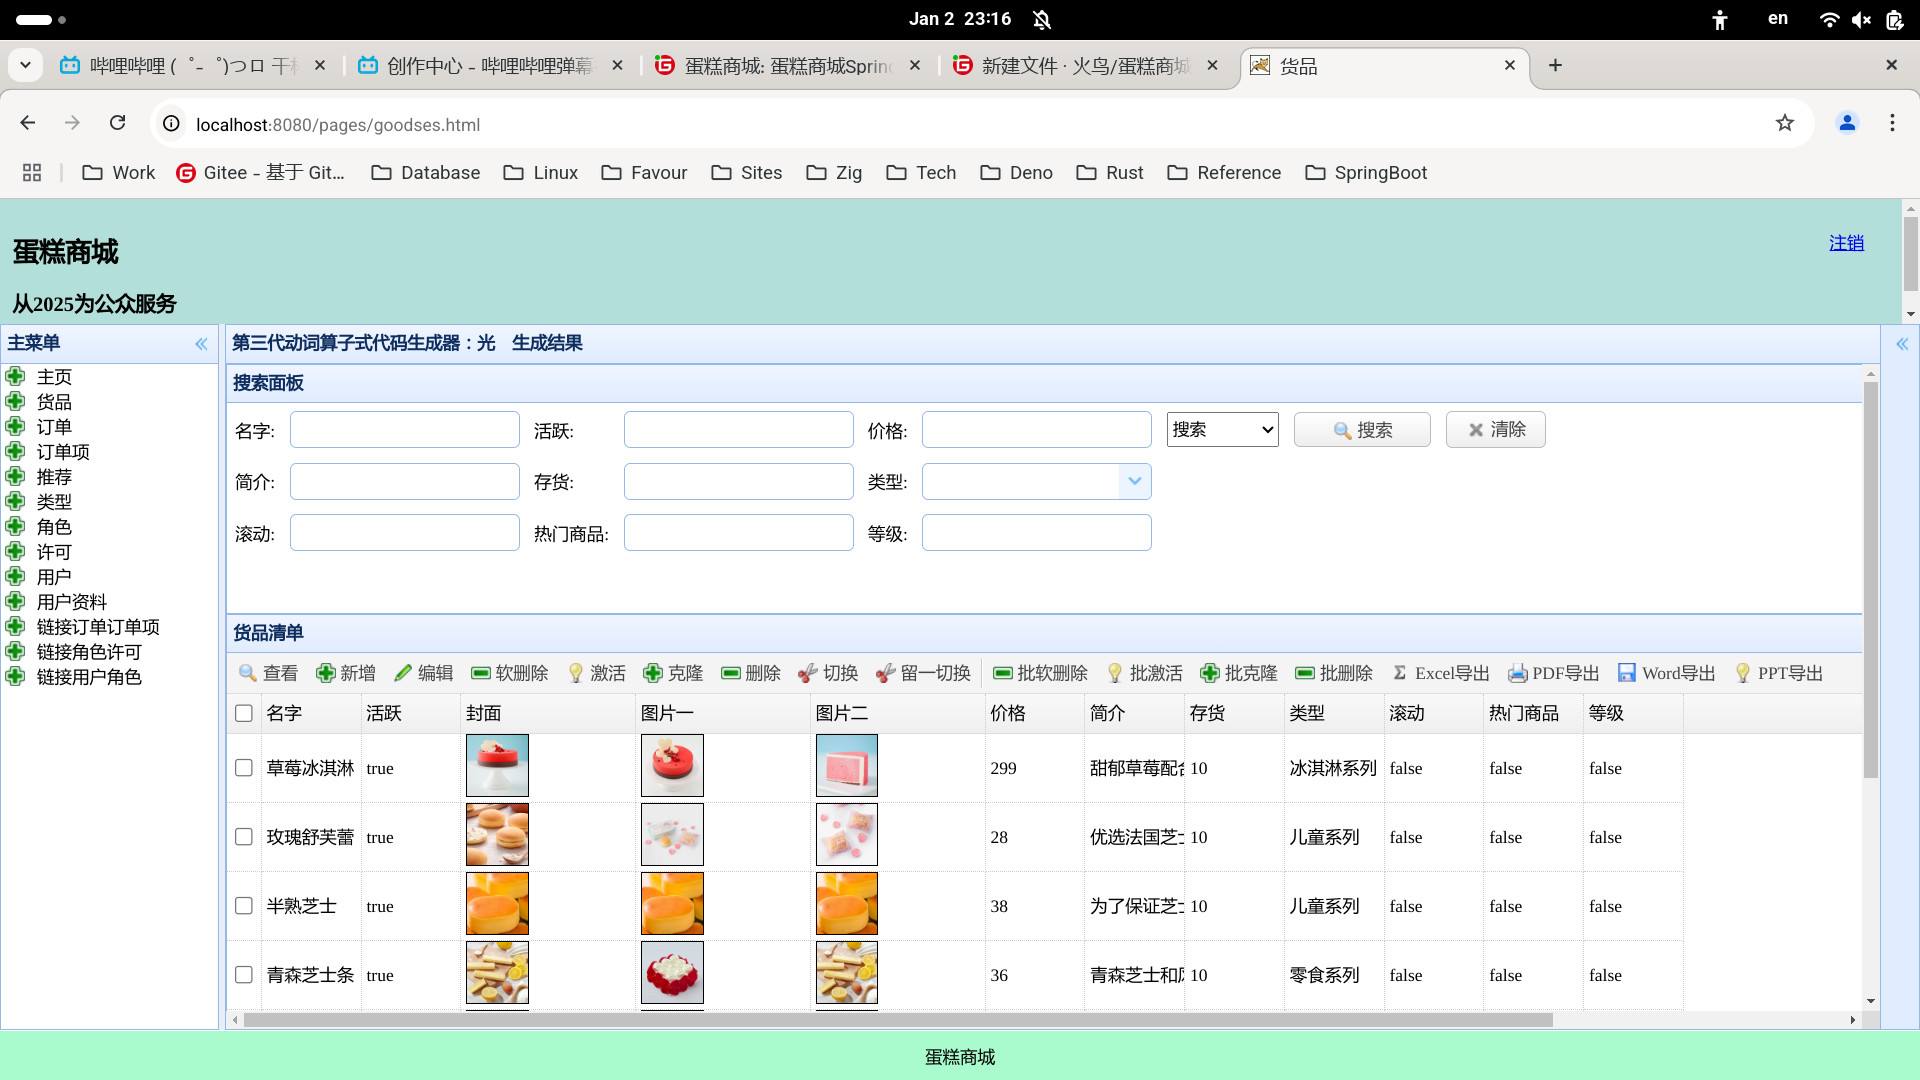Viewport: 1920px width, 1080px height.
Task: Expand the 类型 selection dropdown
Action: coord(1133,481)
